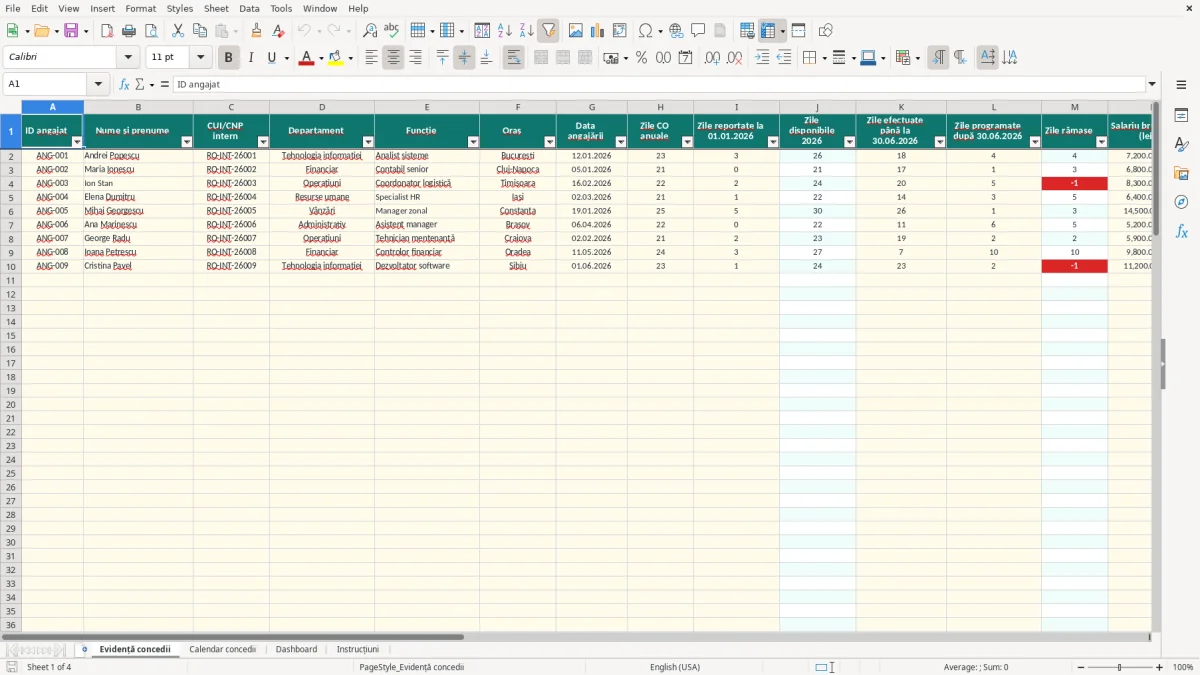Apply the yellow background color swatch

[336, 58]
